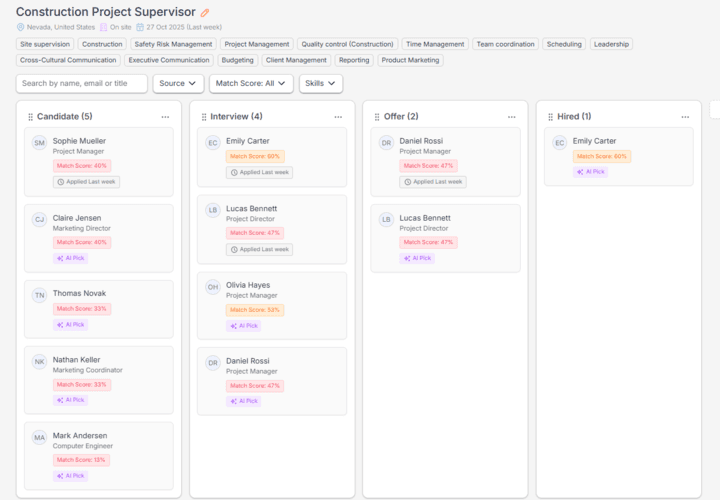Click the Hired (1) column title
The width and height of the screenshot is (720, 500).
click(574, 117)
